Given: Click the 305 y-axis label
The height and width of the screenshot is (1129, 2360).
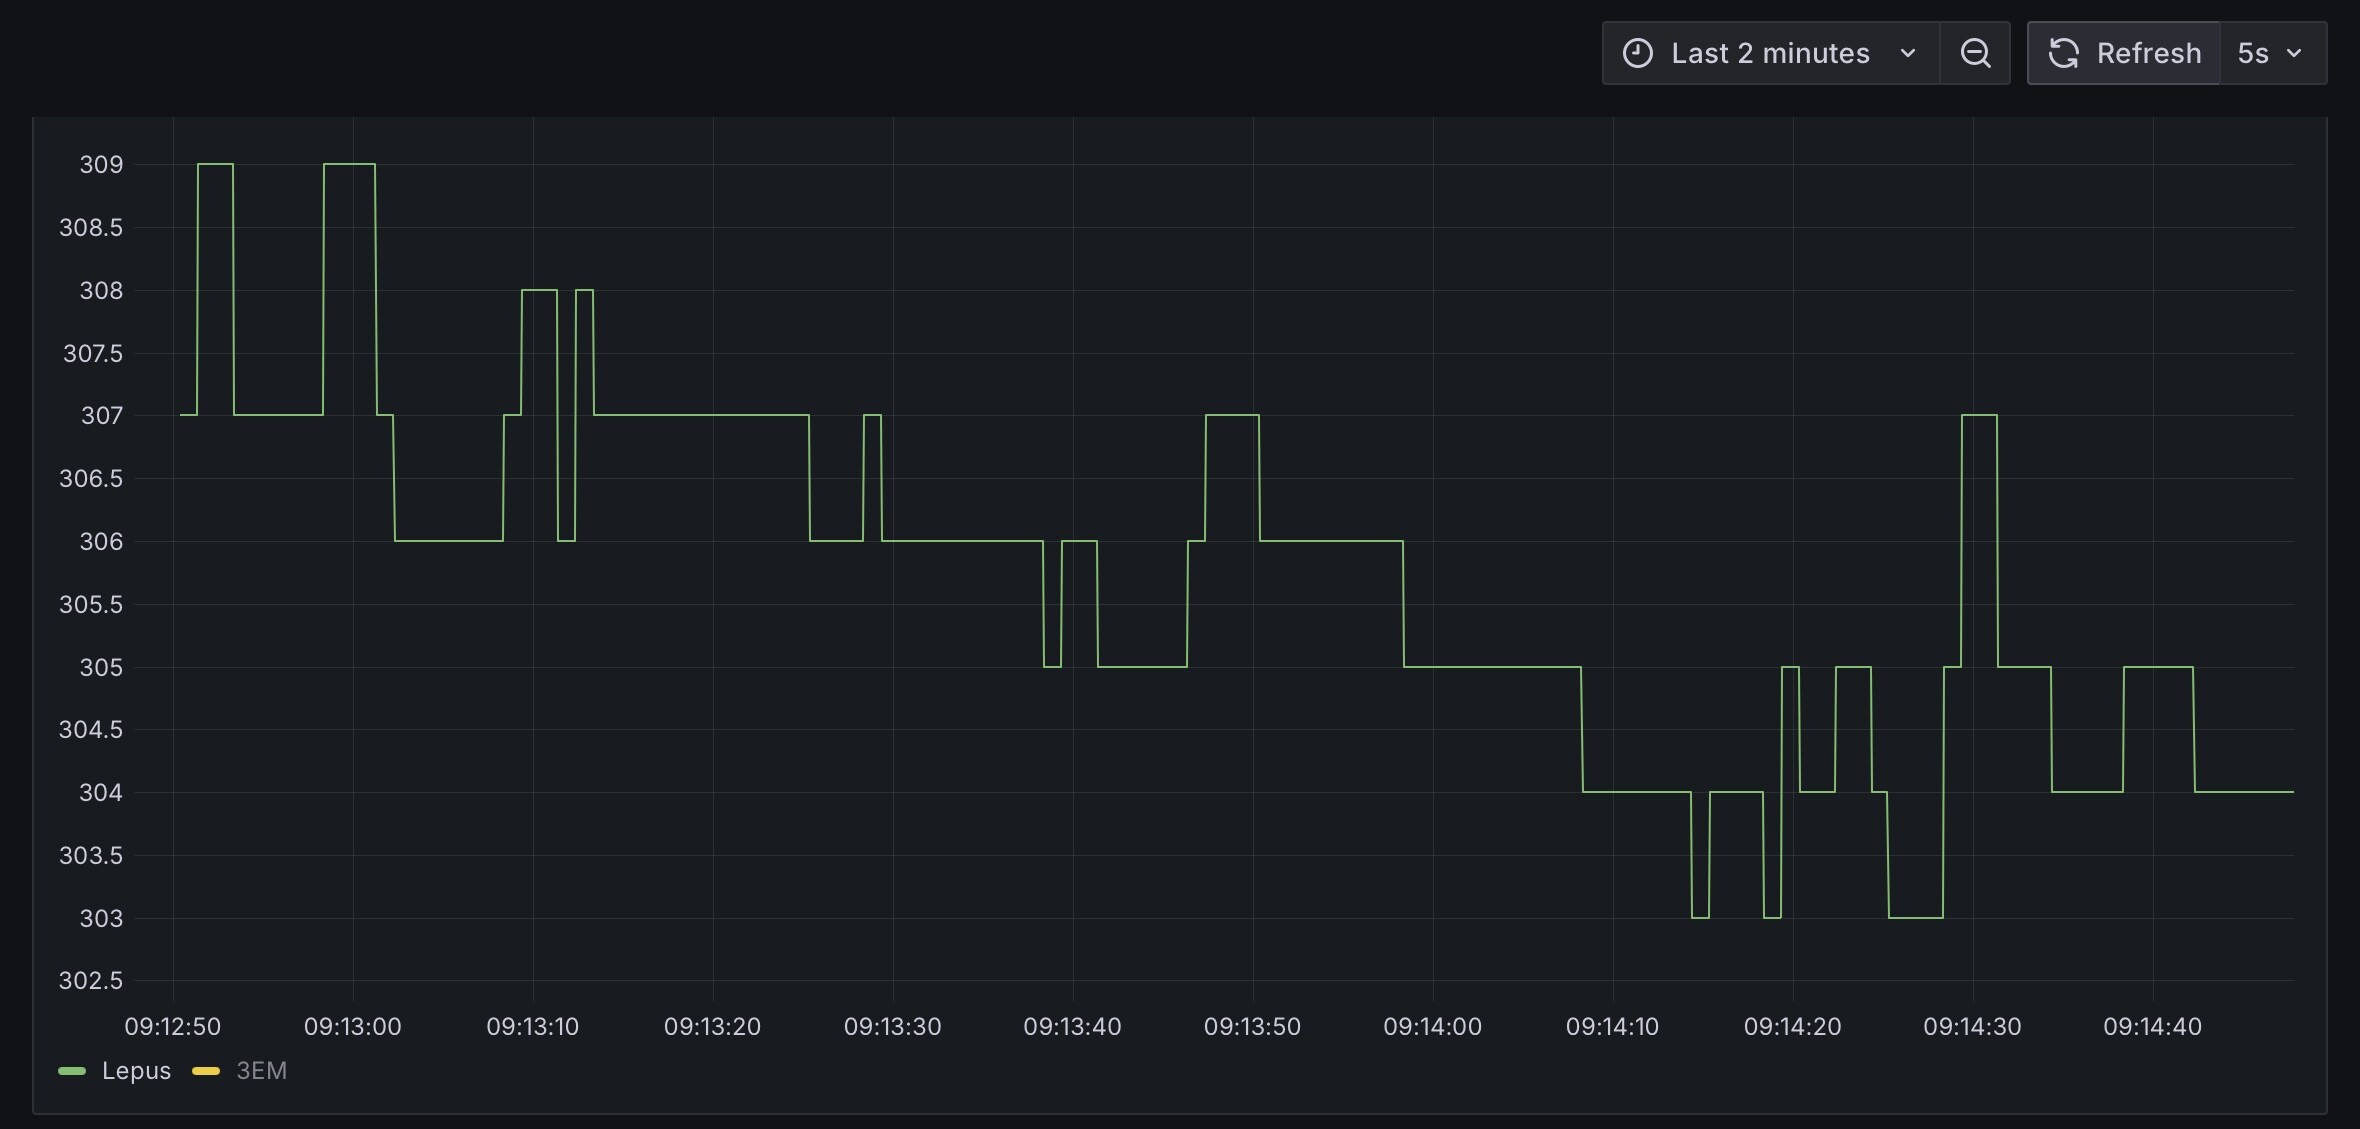Looking at the screenshot, I should (101, 667).
